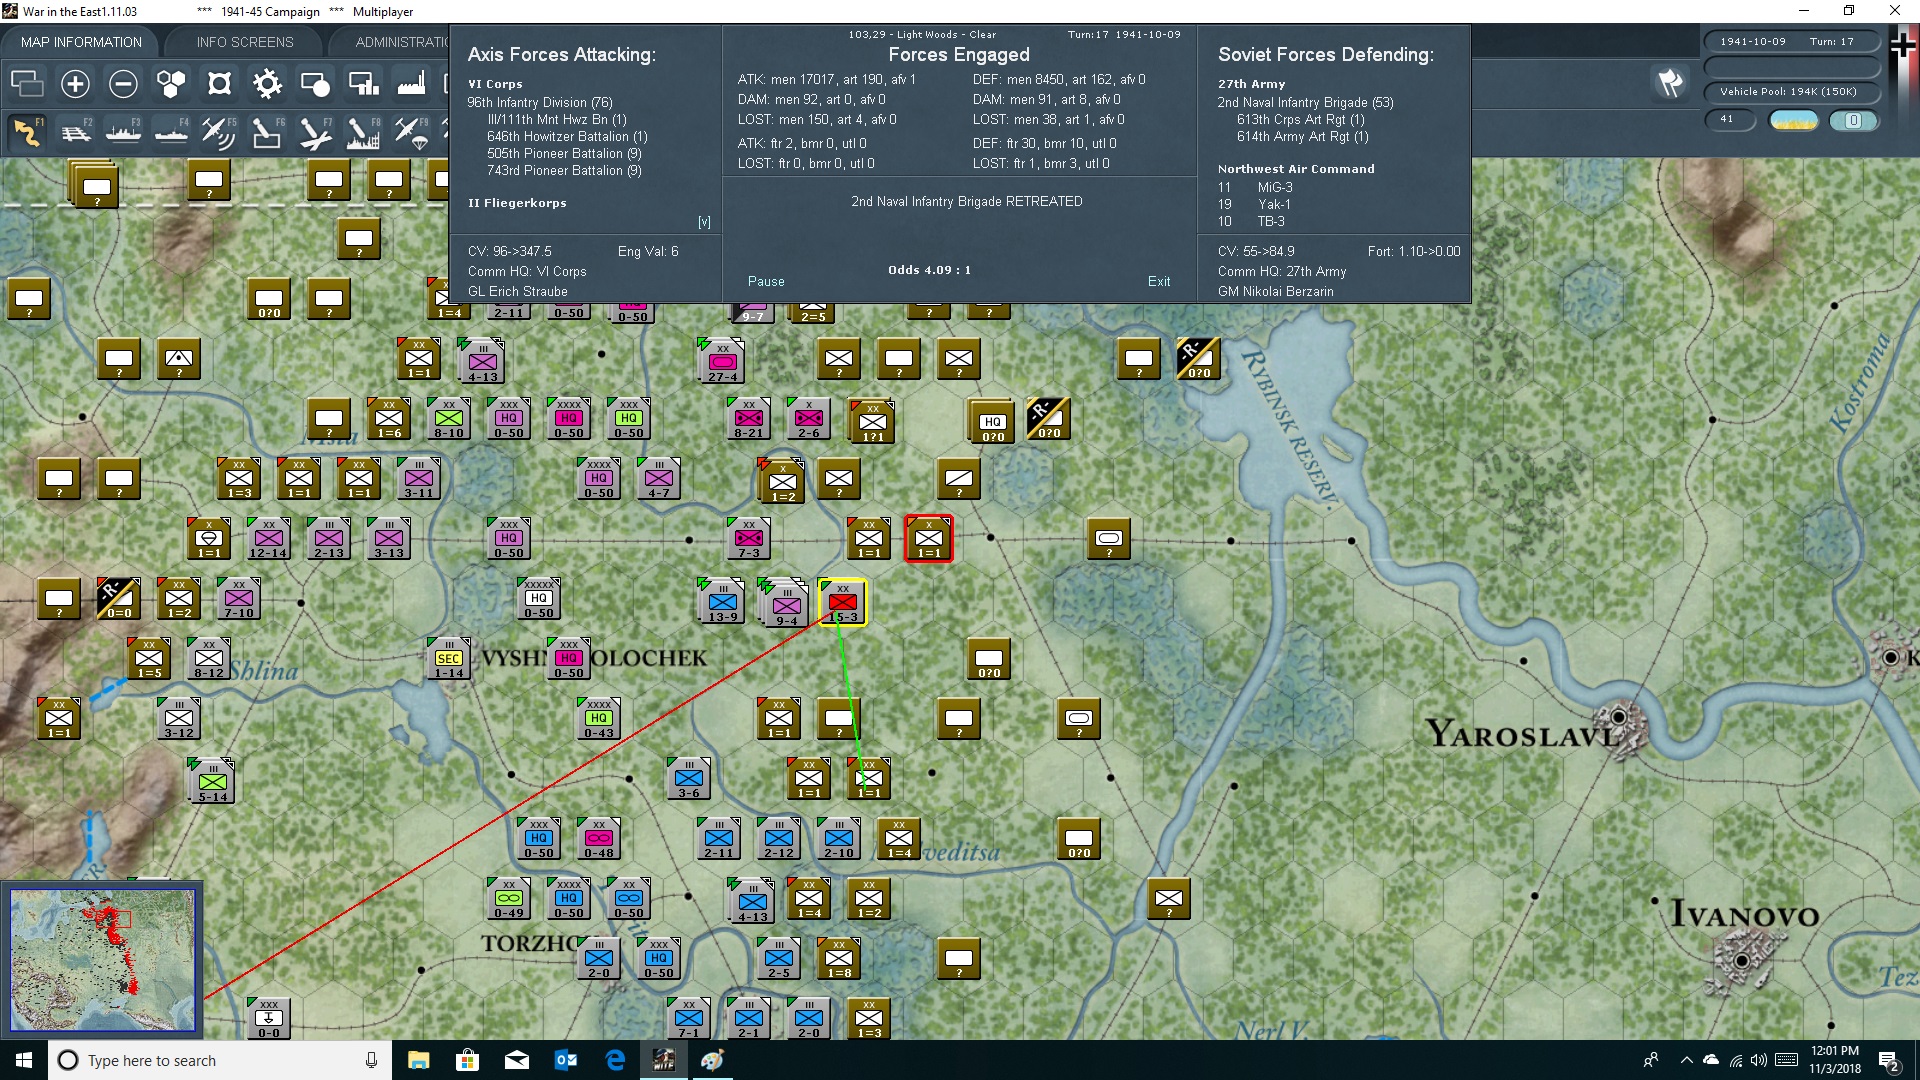Click '2nd Naval Infantry Brigade (53)' defender entry
1920x1080 pixels.
[1305, 102]
